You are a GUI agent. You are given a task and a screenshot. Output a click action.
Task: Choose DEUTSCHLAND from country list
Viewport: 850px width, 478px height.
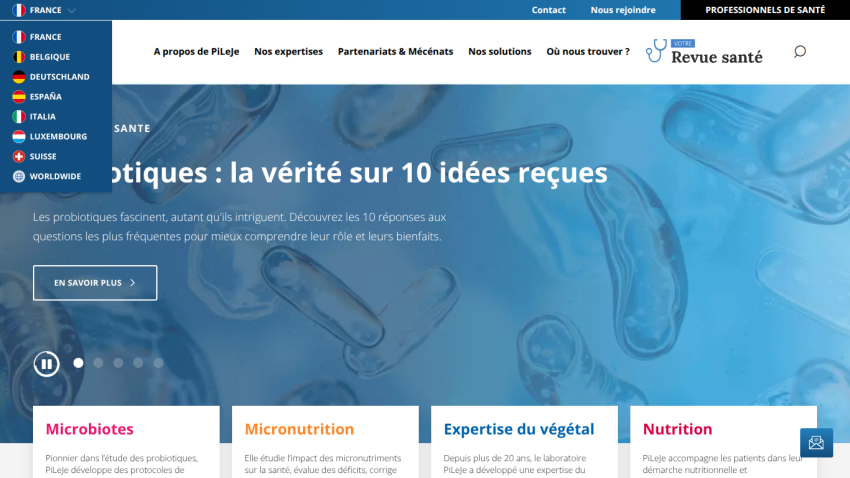60,77
